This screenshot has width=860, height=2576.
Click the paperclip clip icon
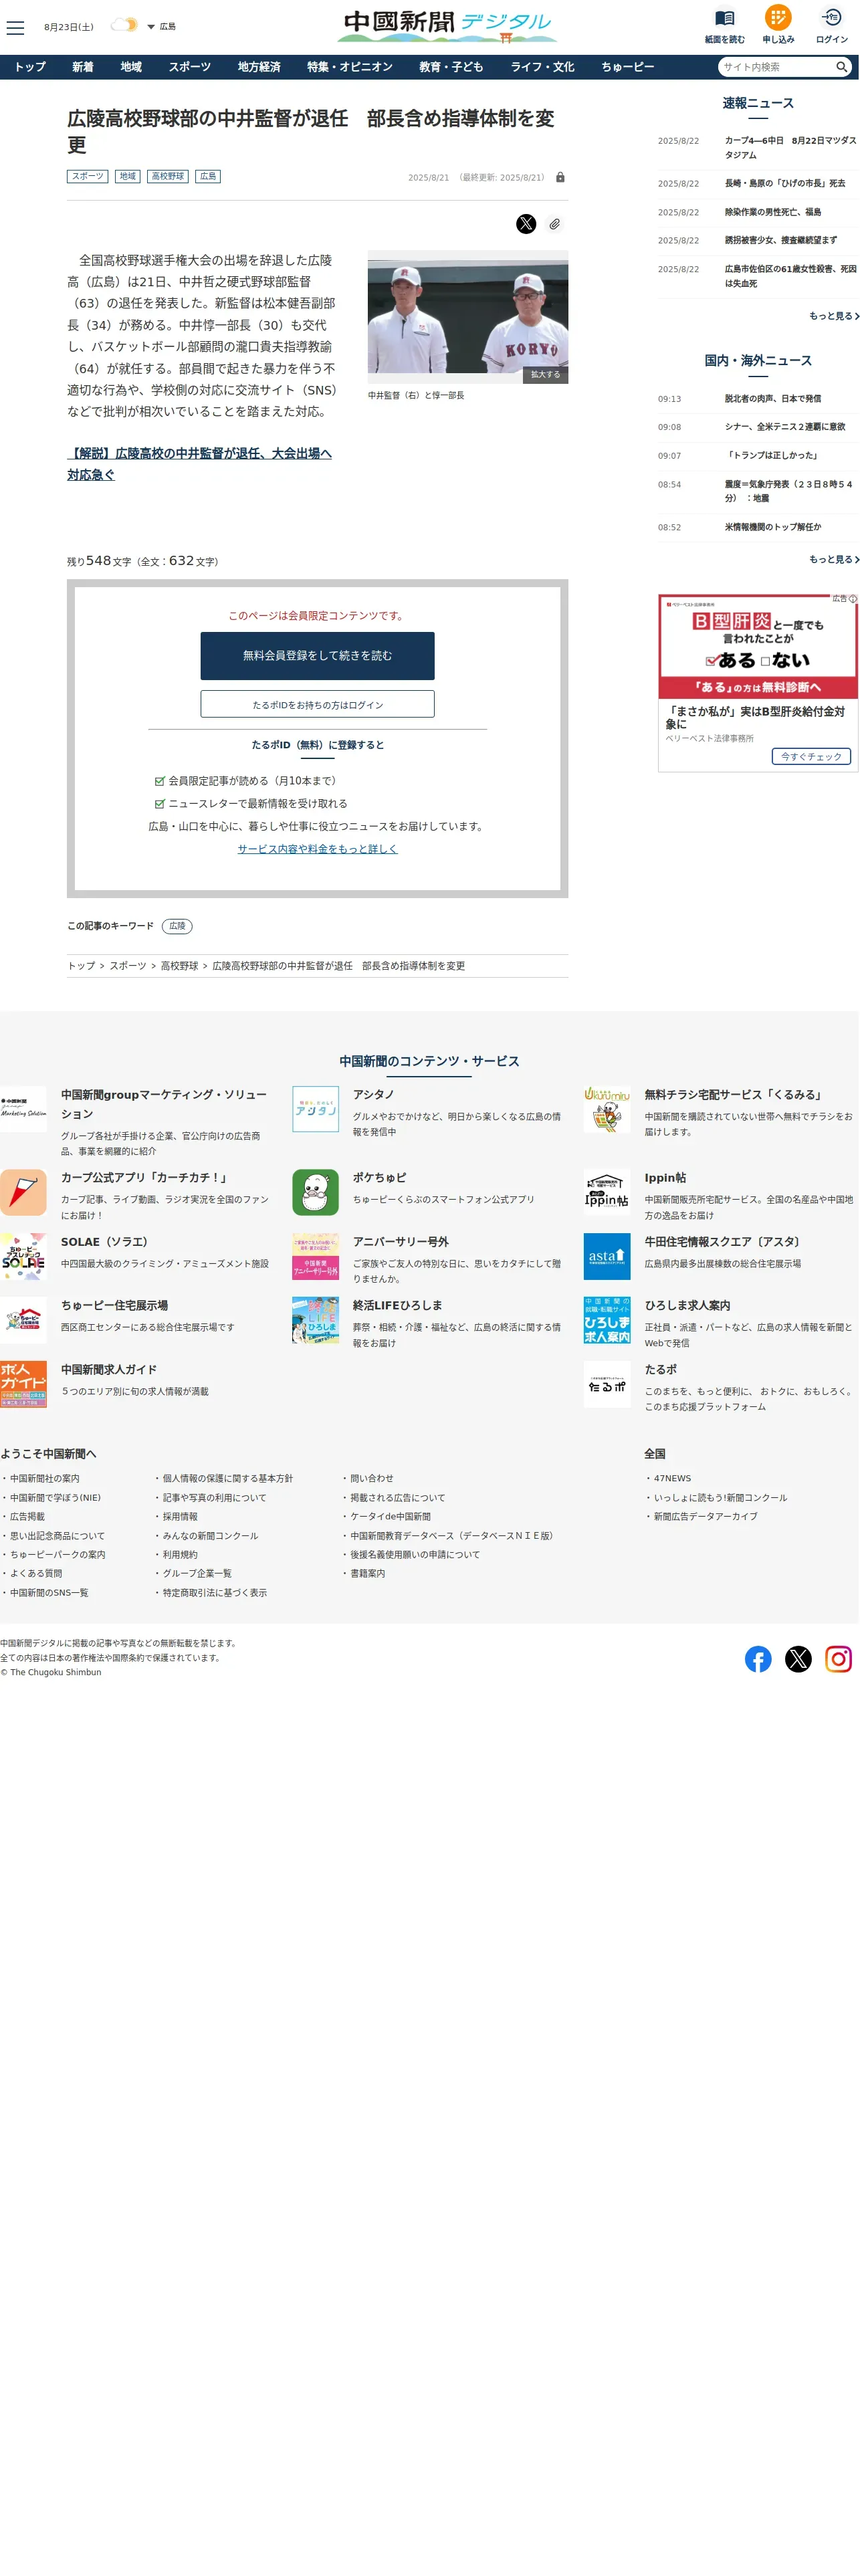pos(554,224)
